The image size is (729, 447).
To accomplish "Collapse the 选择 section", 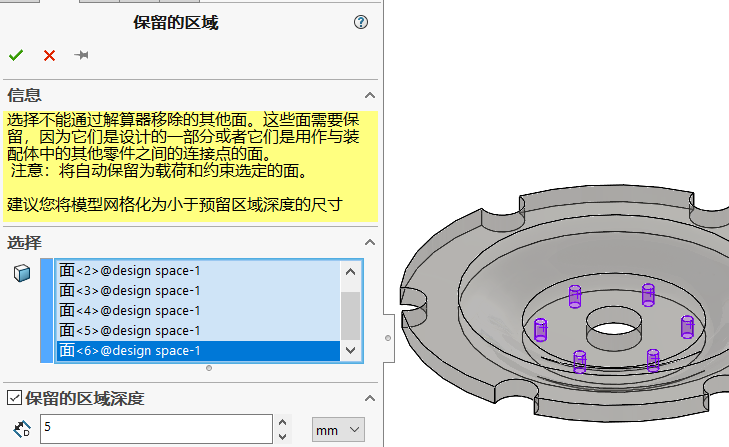I will point(370,242).
